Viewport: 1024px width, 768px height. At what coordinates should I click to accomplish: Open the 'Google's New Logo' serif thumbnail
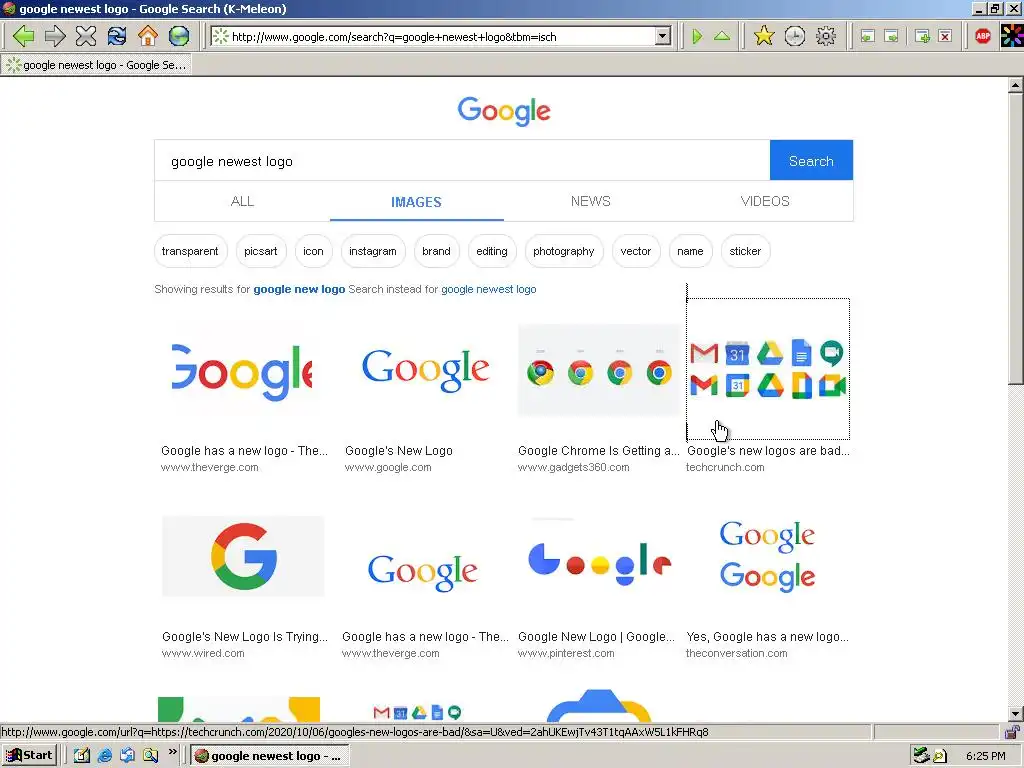pos(425,370)
